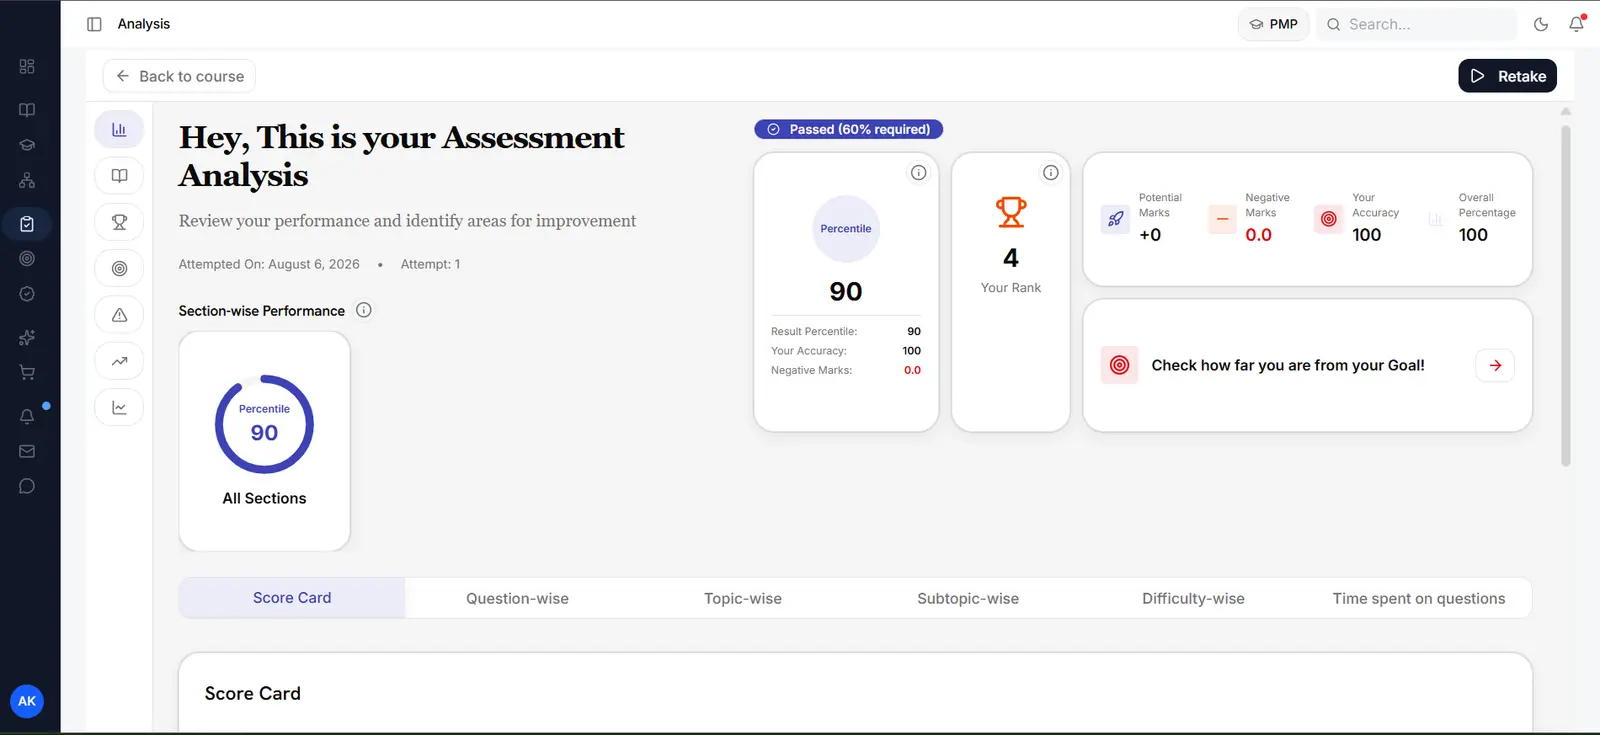
Task: Click the target icon on goal card
Action: point(1120,365)
